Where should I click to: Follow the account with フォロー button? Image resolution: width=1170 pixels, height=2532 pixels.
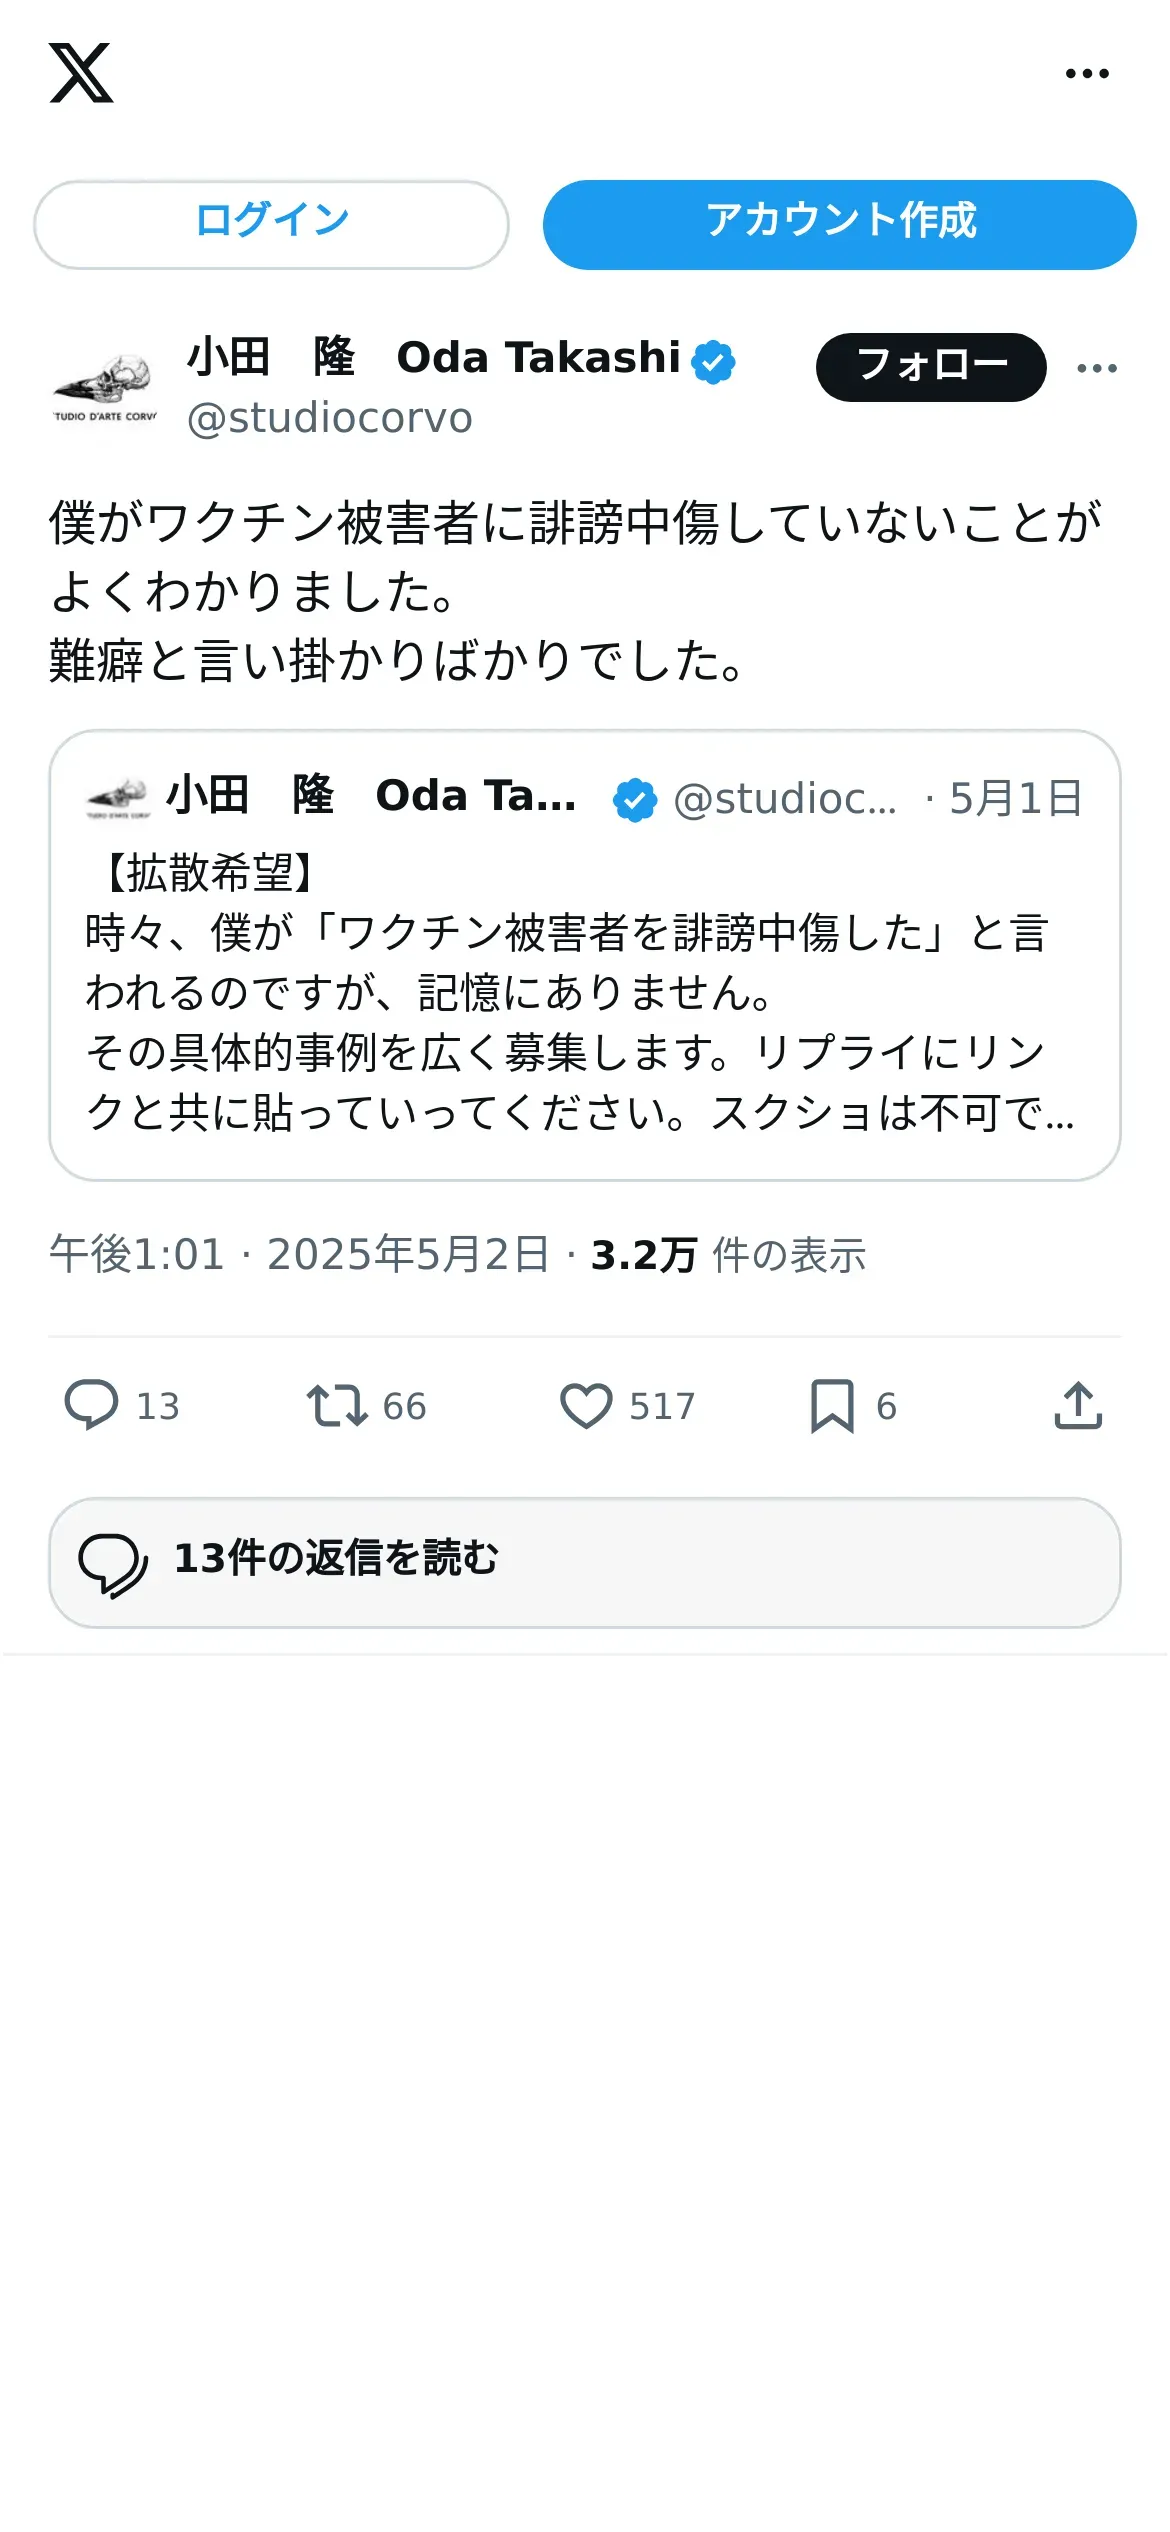point(930,367)
